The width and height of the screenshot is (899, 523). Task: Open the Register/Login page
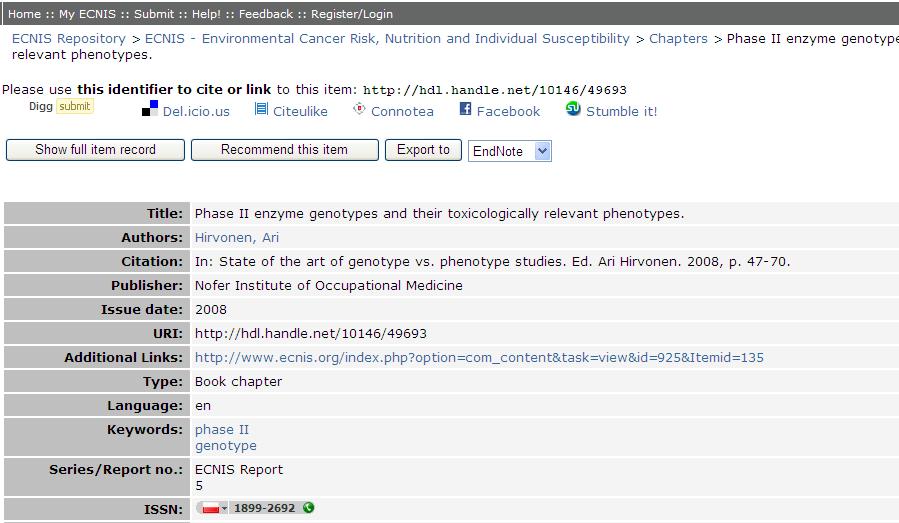(x=352, y=14)
